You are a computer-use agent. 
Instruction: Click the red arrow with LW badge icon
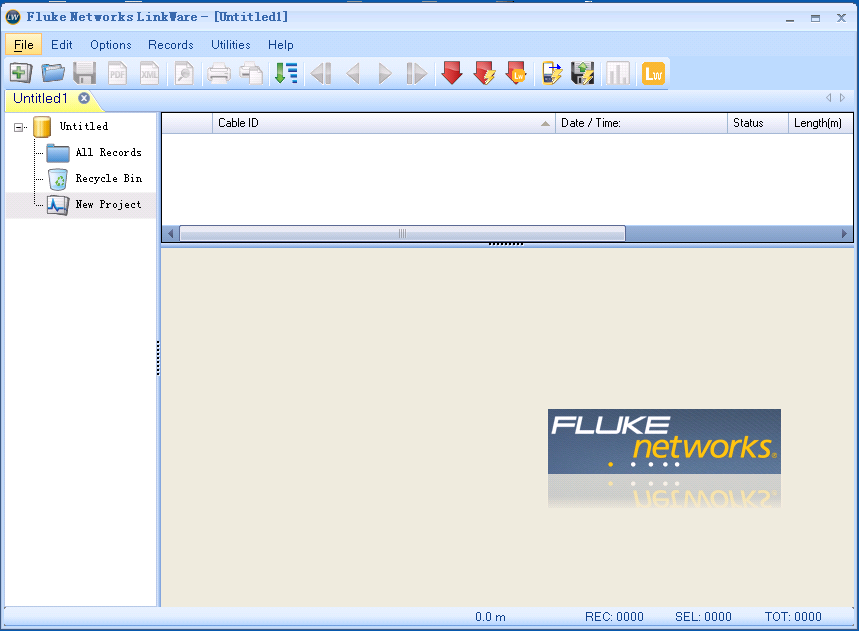[516, 73]
